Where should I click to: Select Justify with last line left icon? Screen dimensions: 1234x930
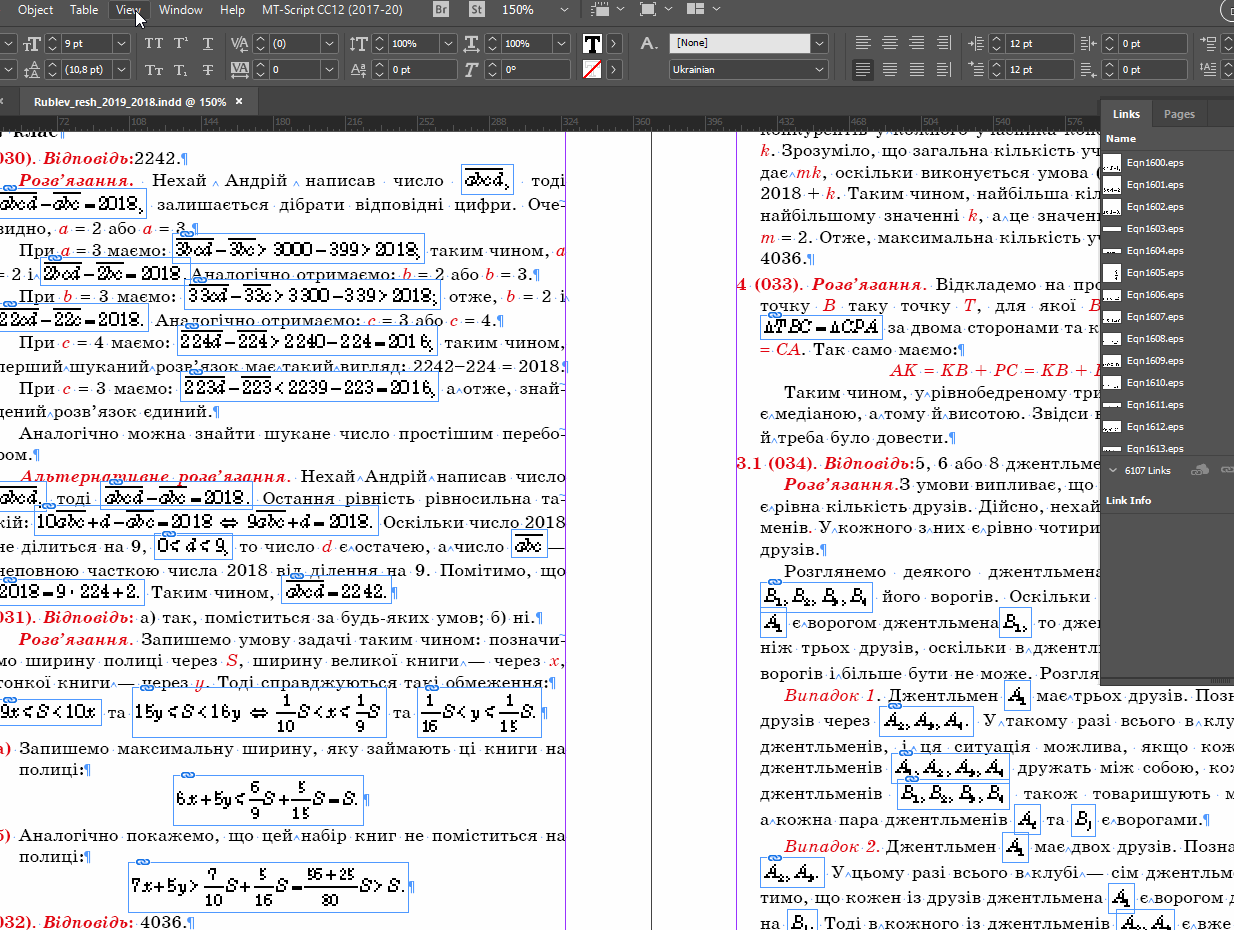point(863,70)
